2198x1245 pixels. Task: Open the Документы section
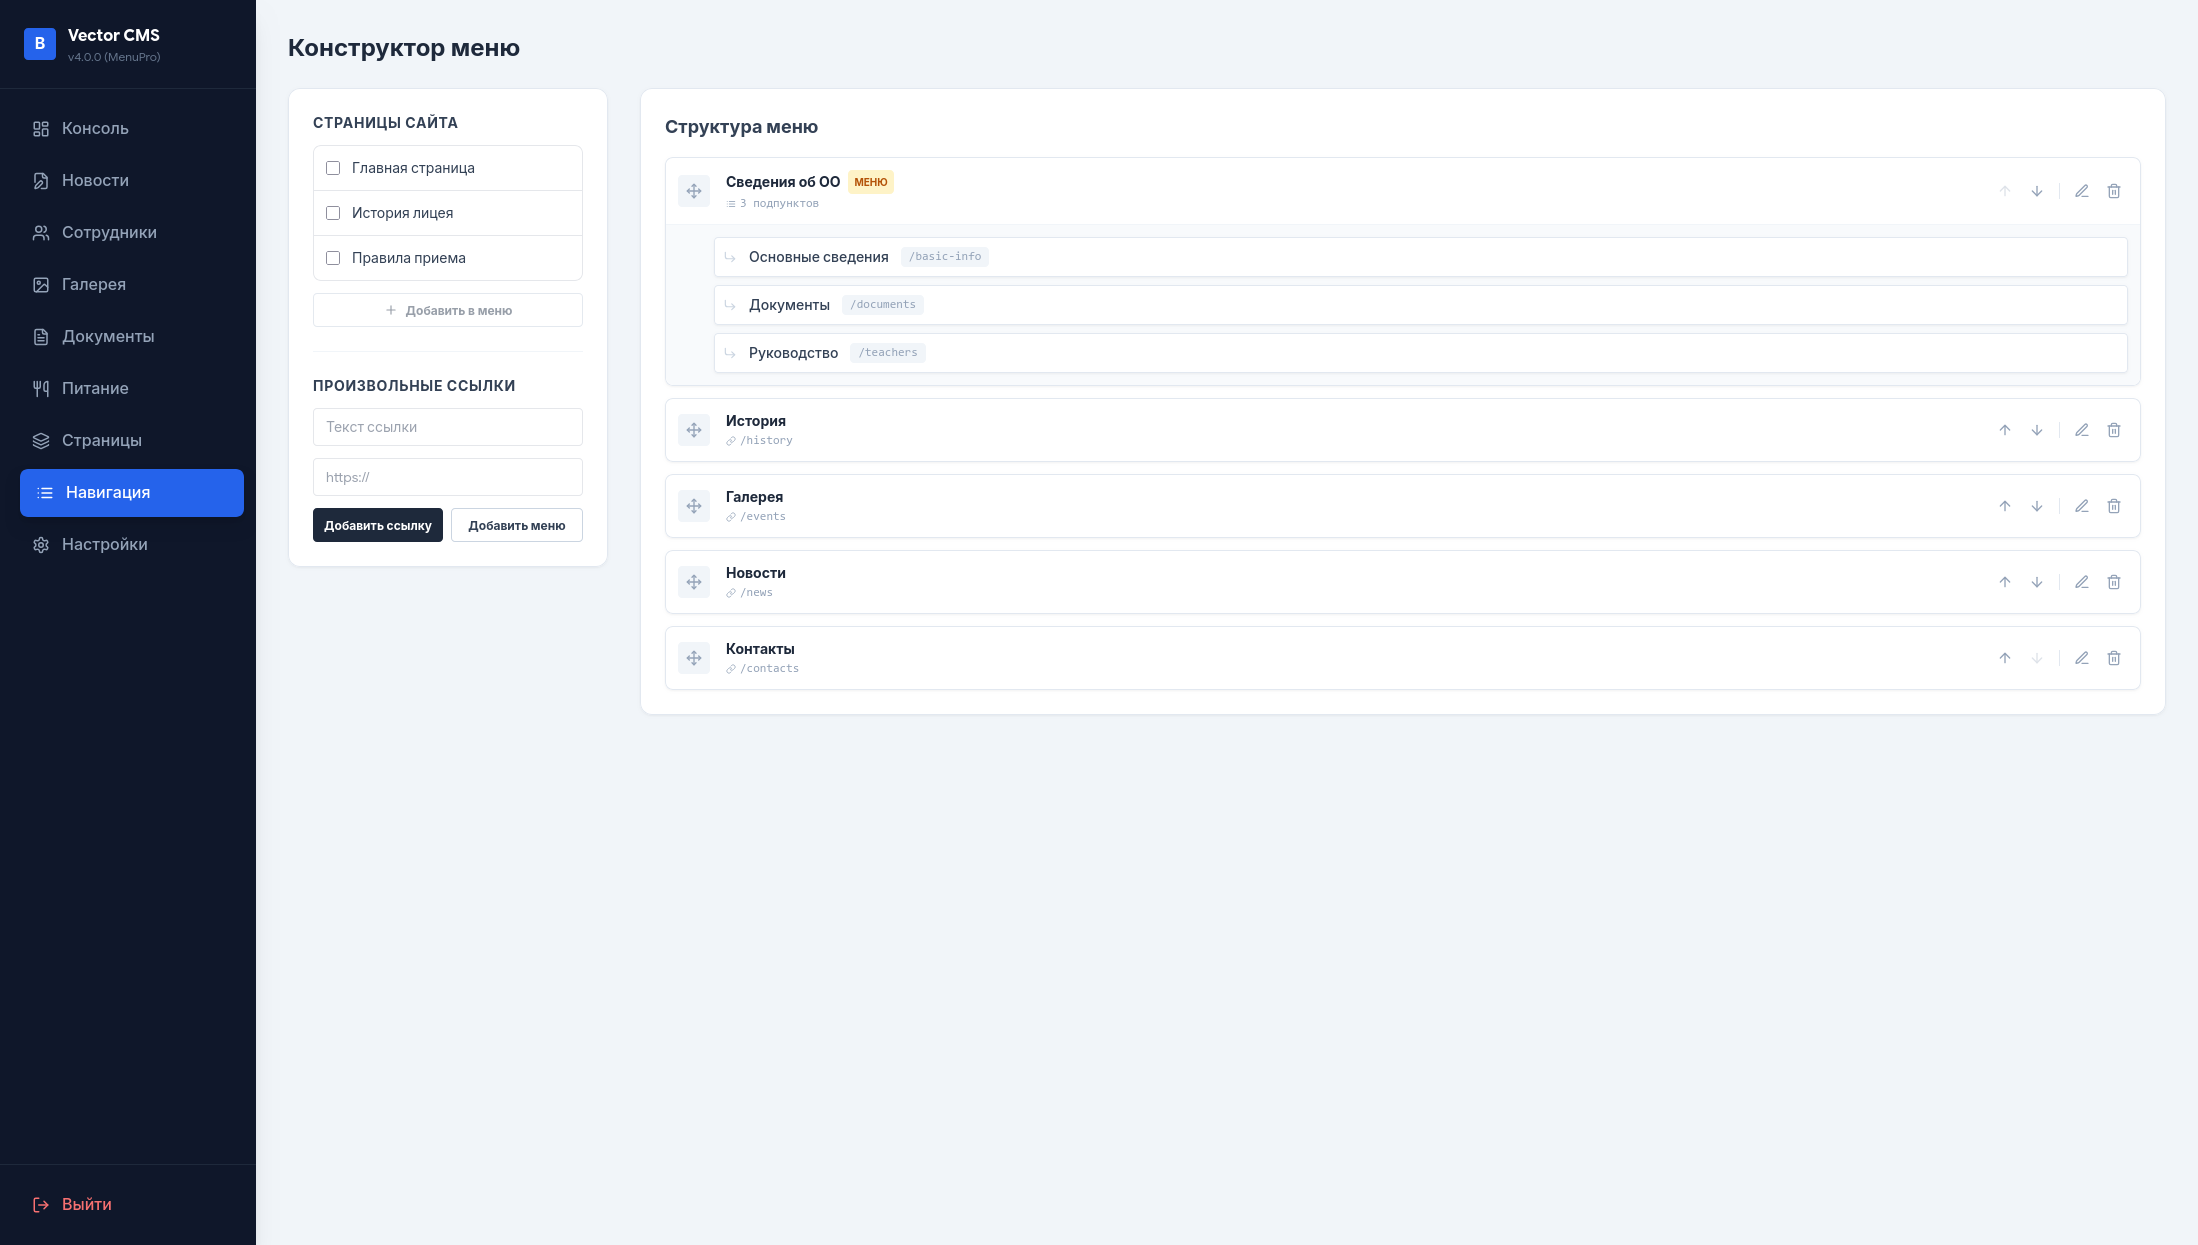(108, 336)
